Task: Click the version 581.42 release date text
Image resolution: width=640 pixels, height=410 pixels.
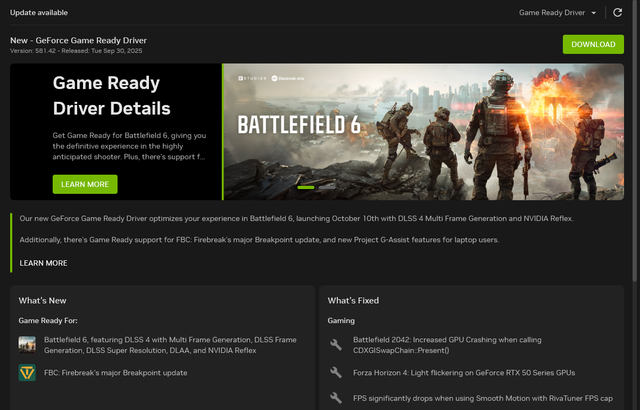Action: tap(76, 51)
